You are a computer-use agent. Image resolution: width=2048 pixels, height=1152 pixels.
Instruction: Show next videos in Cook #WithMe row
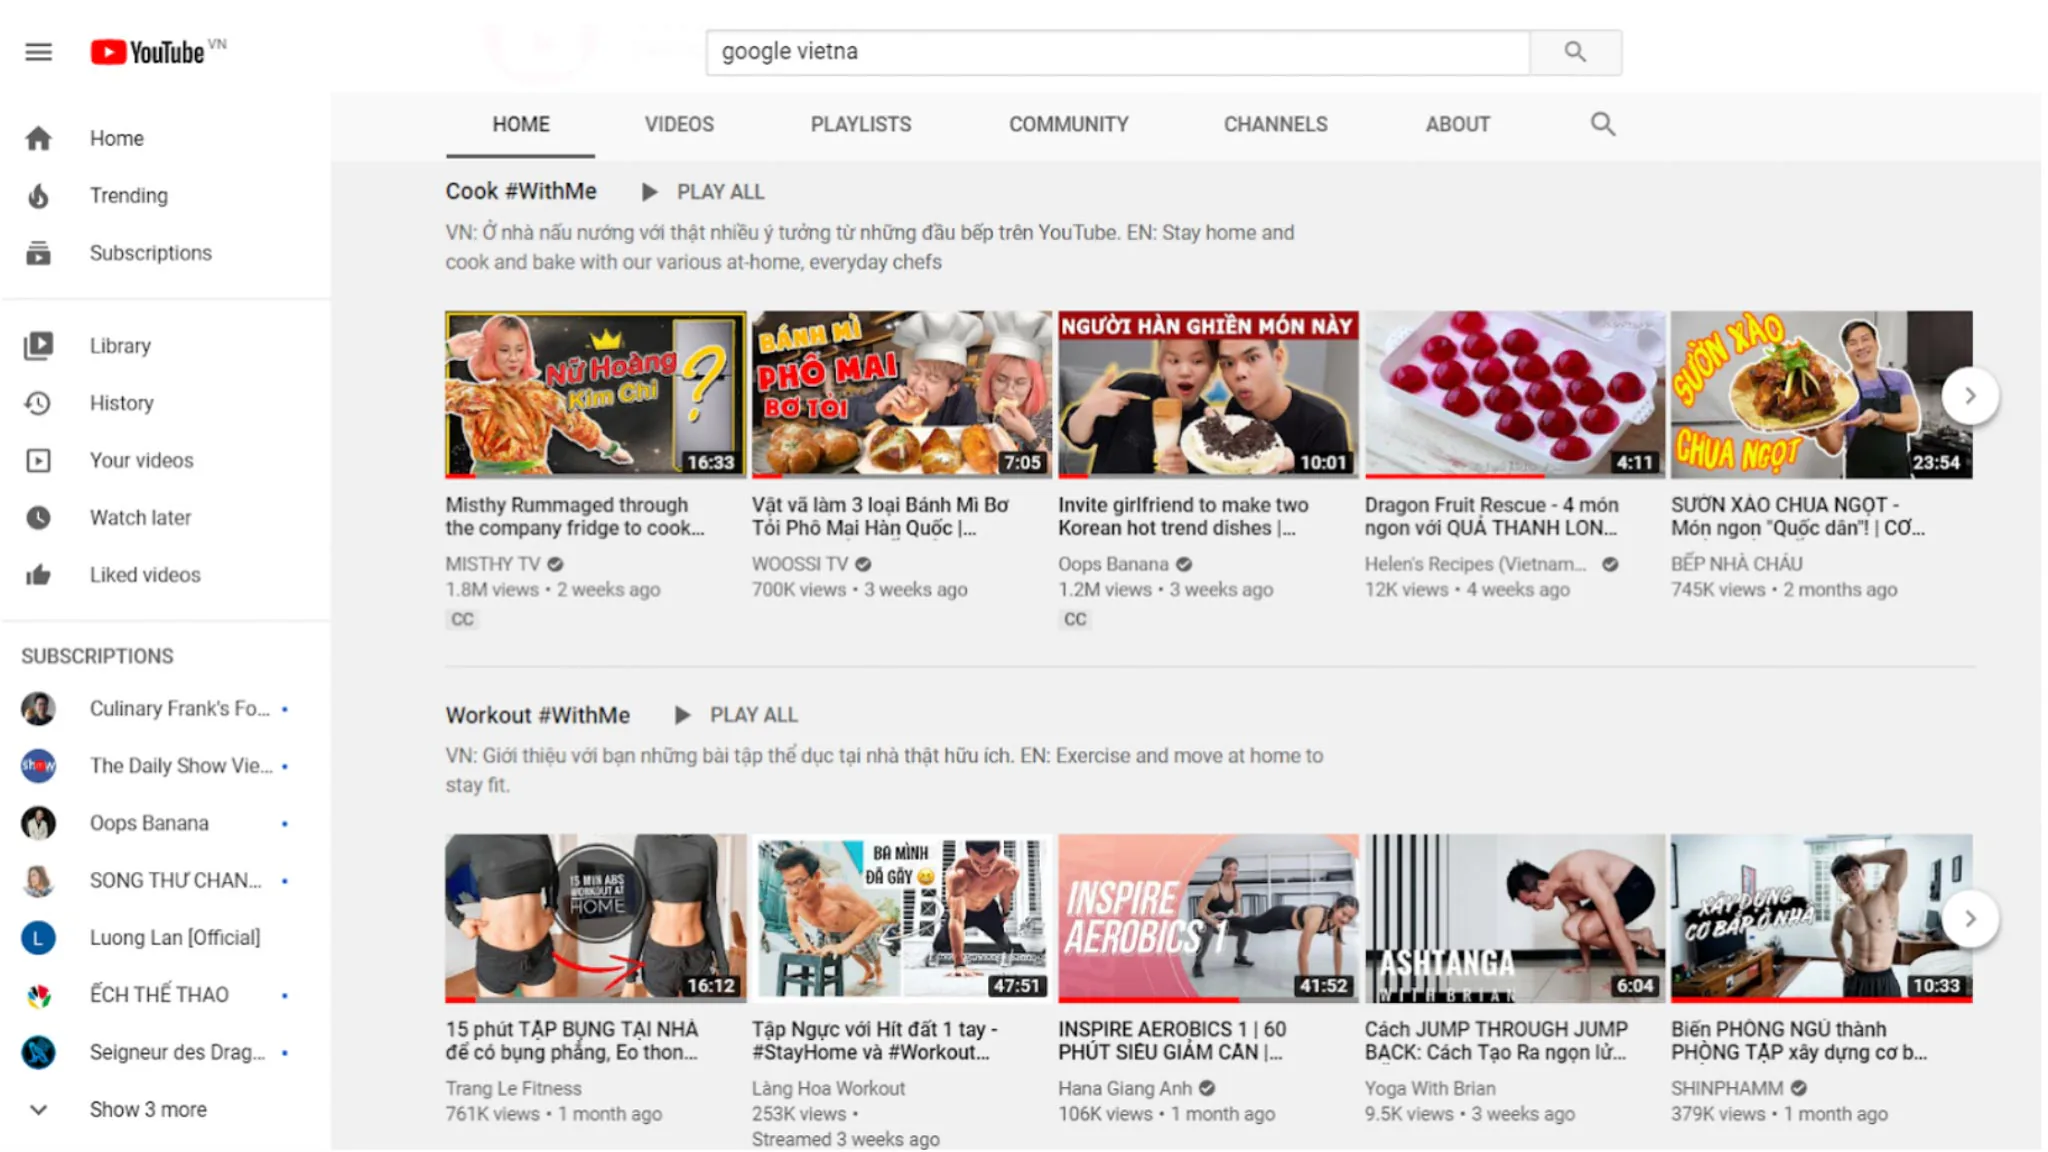(1970, 396)
